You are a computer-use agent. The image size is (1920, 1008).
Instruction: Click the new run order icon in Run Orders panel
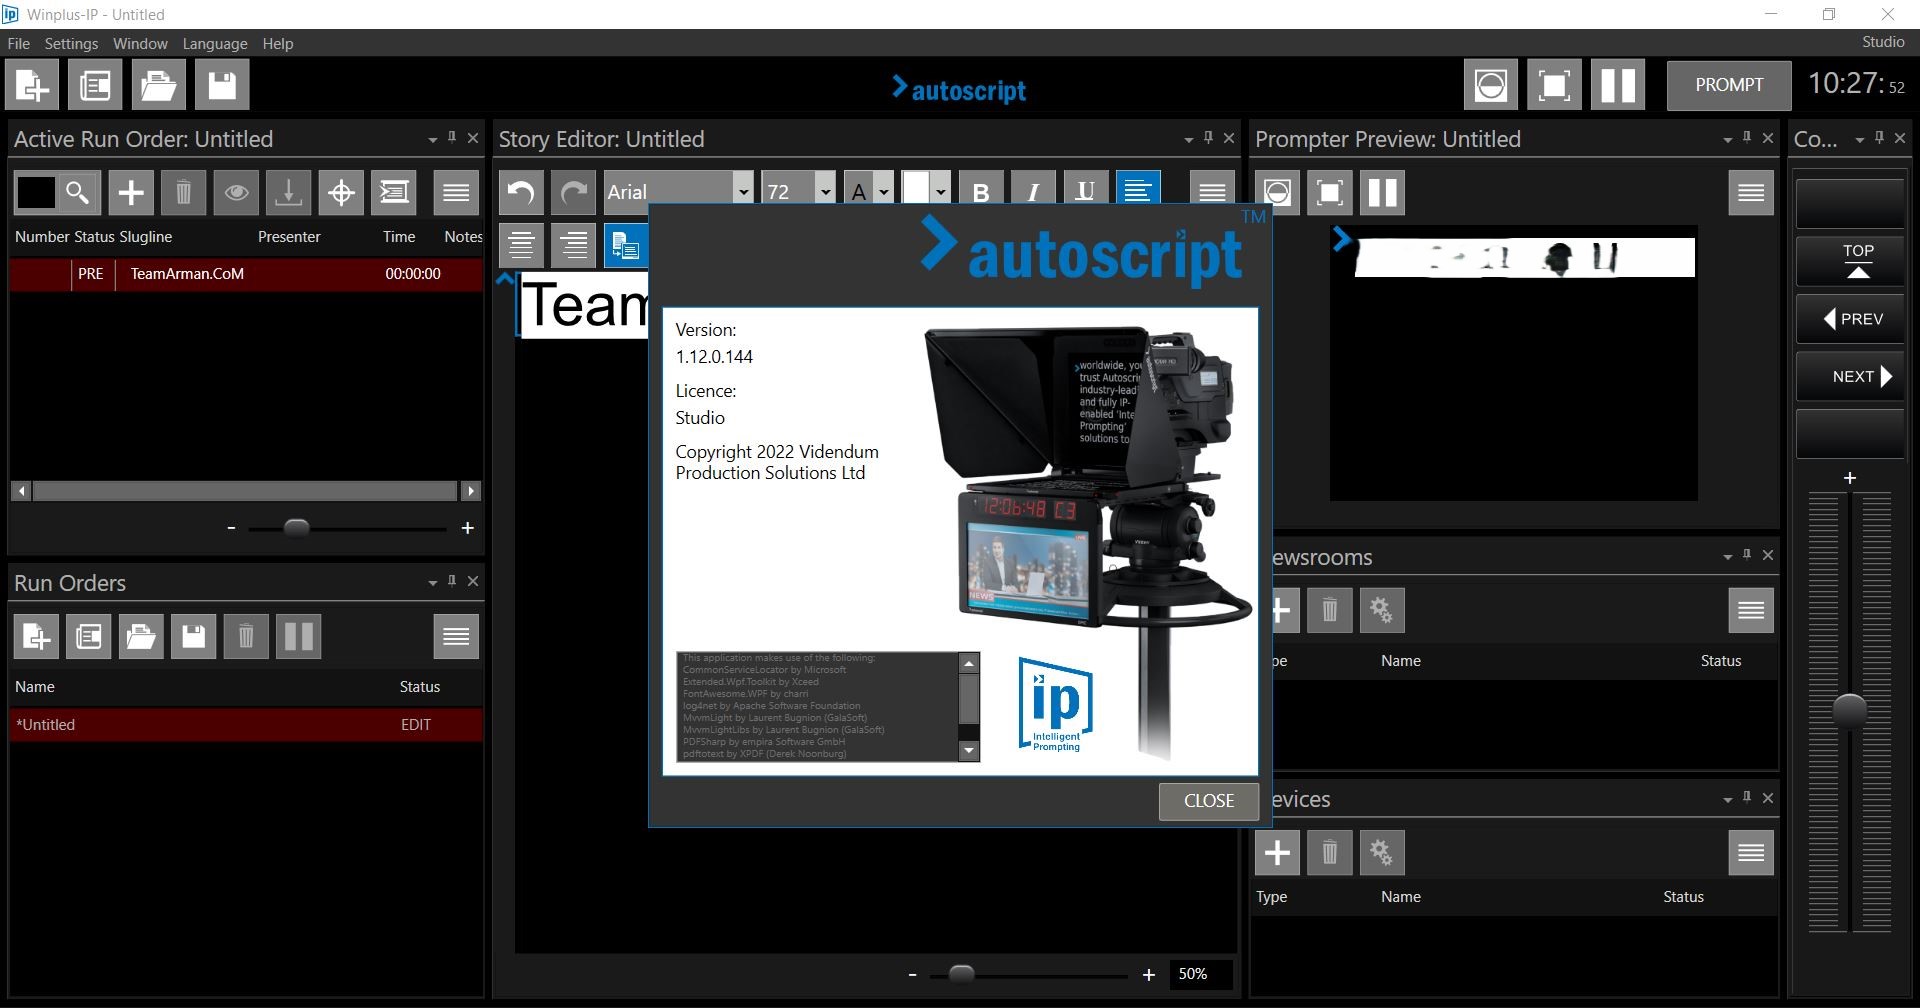click(36, 637)
